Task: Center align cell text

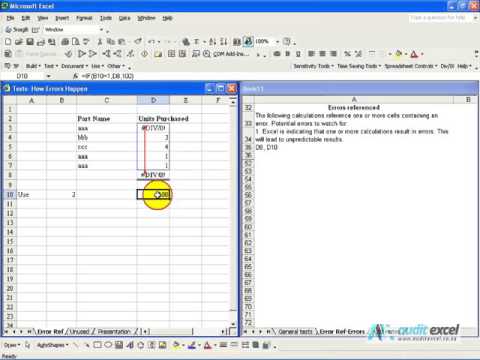Action: 322,54
